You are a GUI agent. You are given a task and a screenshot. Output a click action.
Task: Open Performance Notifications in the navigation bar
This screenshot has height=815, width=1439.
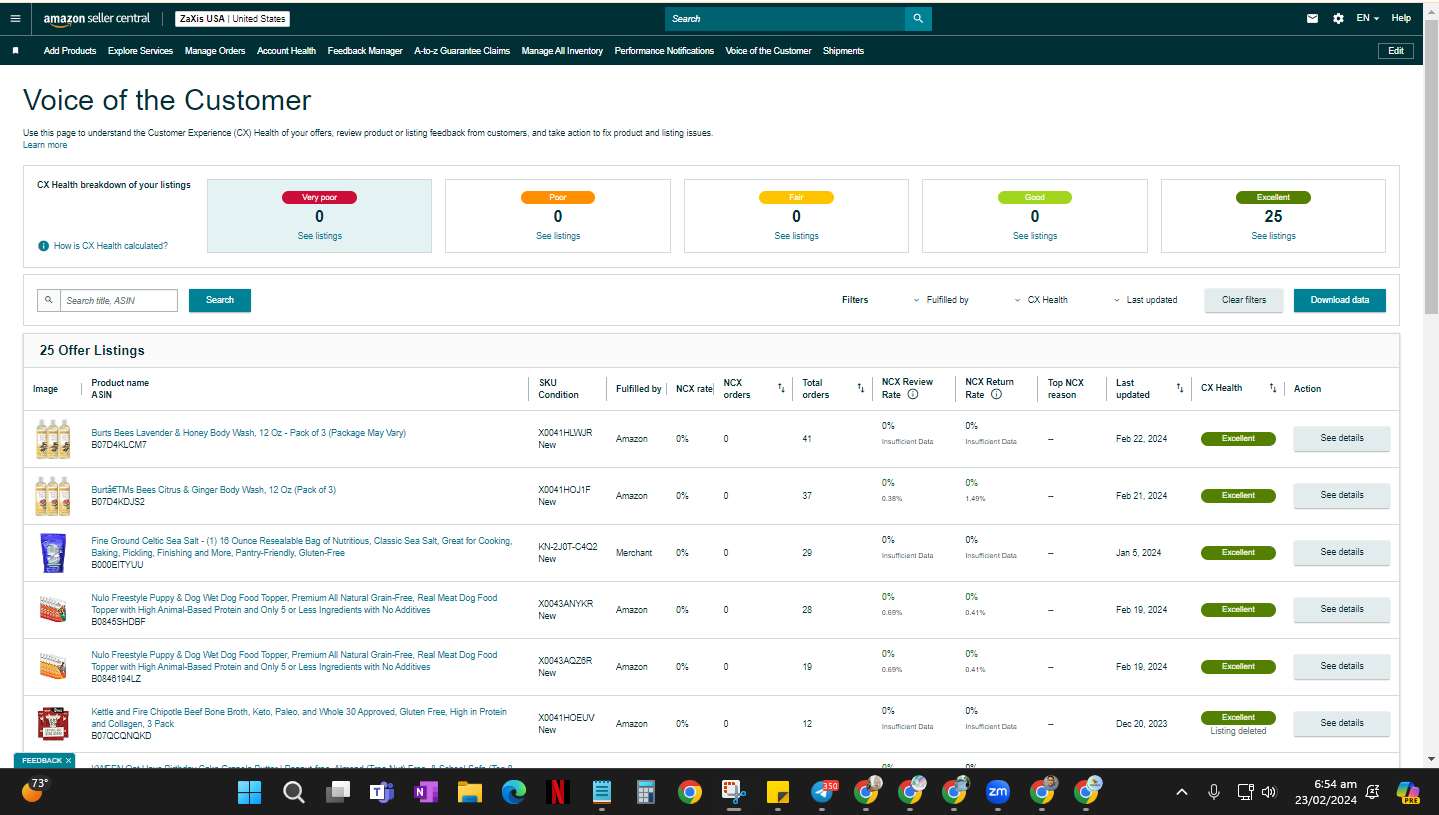(x=664, y=51)
